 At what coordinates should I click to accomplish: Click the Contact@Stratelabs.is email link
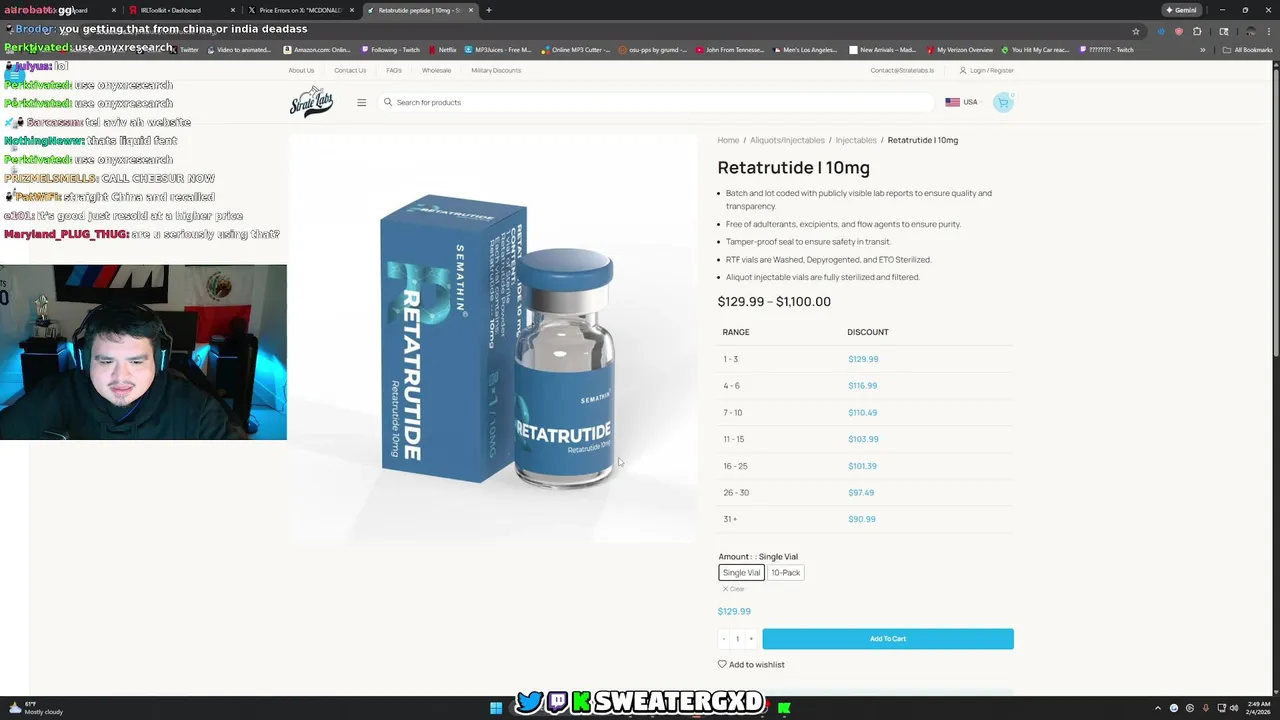click(x=902, y=70)
